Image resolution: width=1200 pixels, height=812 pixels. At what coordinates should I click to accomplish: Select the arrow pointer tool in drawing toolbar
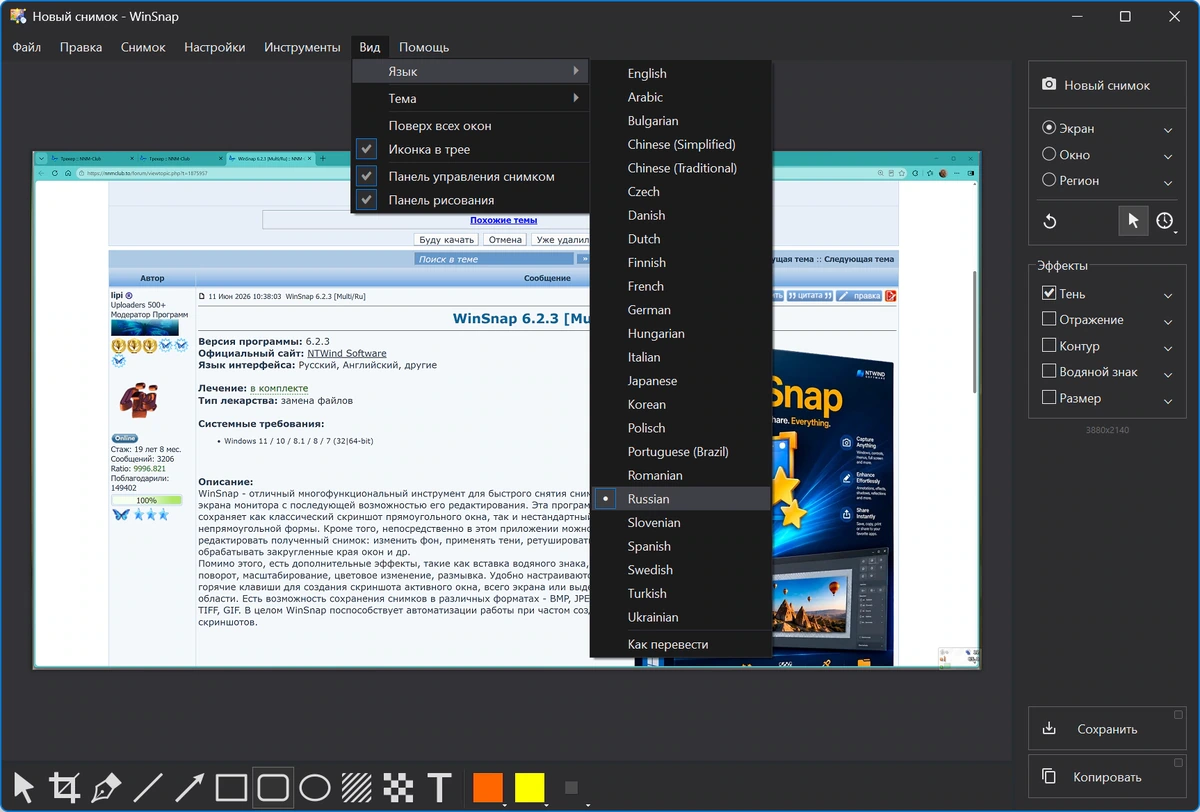(24, 788)
